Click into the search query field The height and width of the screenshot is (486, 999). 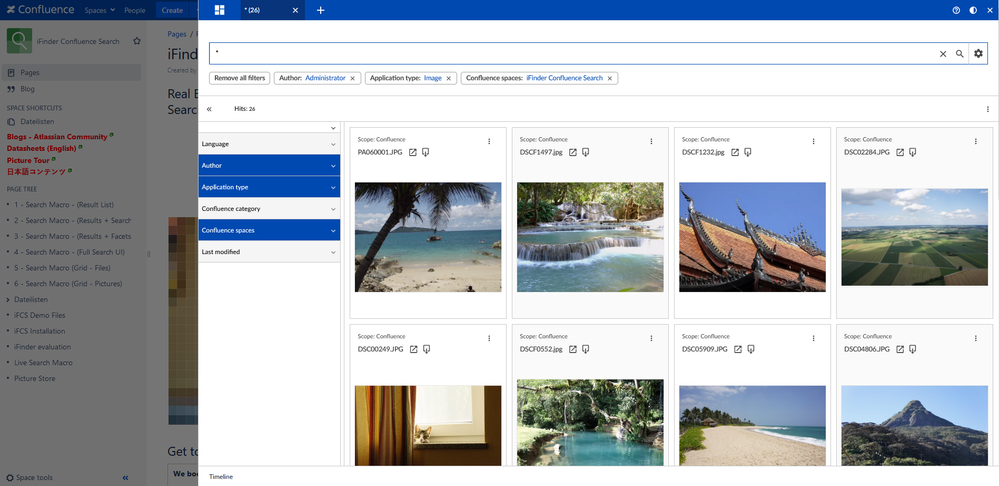tap(572, 54)
